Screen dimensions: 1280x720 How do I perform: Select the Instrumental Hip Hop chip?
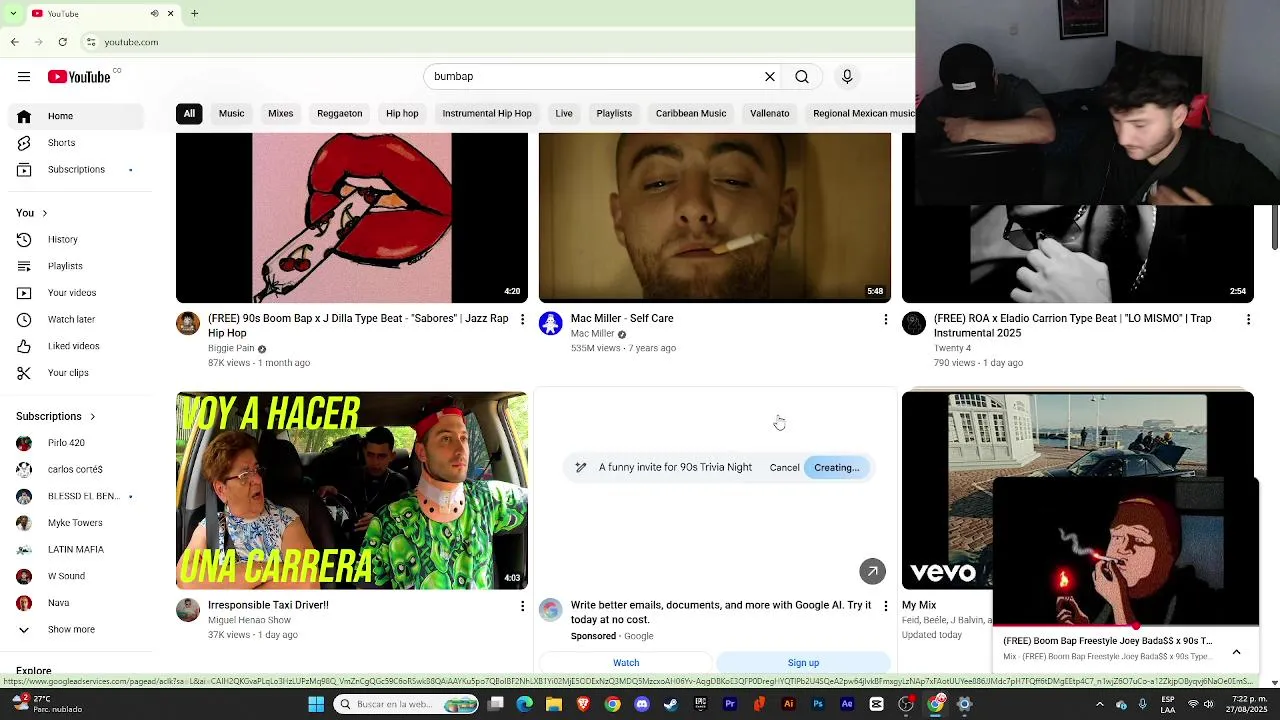pyautogui.click(x=487, y=113)
